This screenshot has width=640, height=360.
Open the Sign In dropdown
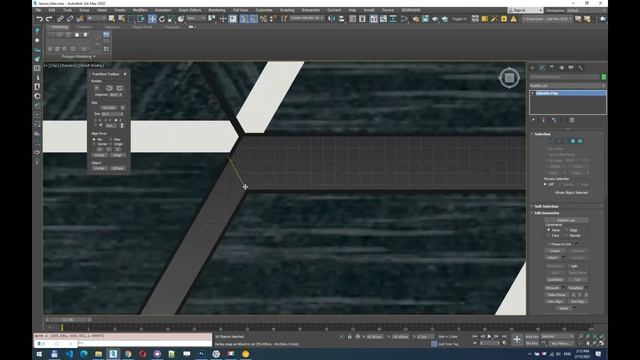click(526, 10)
